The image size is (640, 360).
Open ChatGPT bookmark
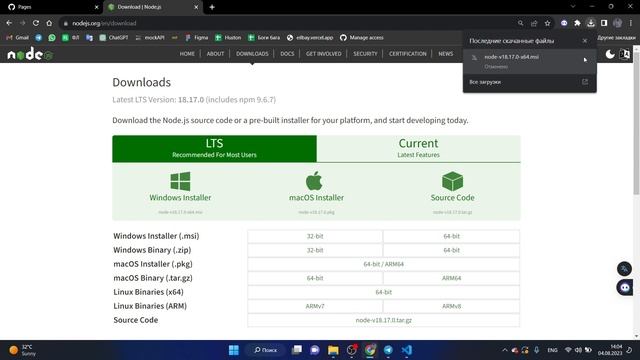pyautogui.click(x=114, y=38)
